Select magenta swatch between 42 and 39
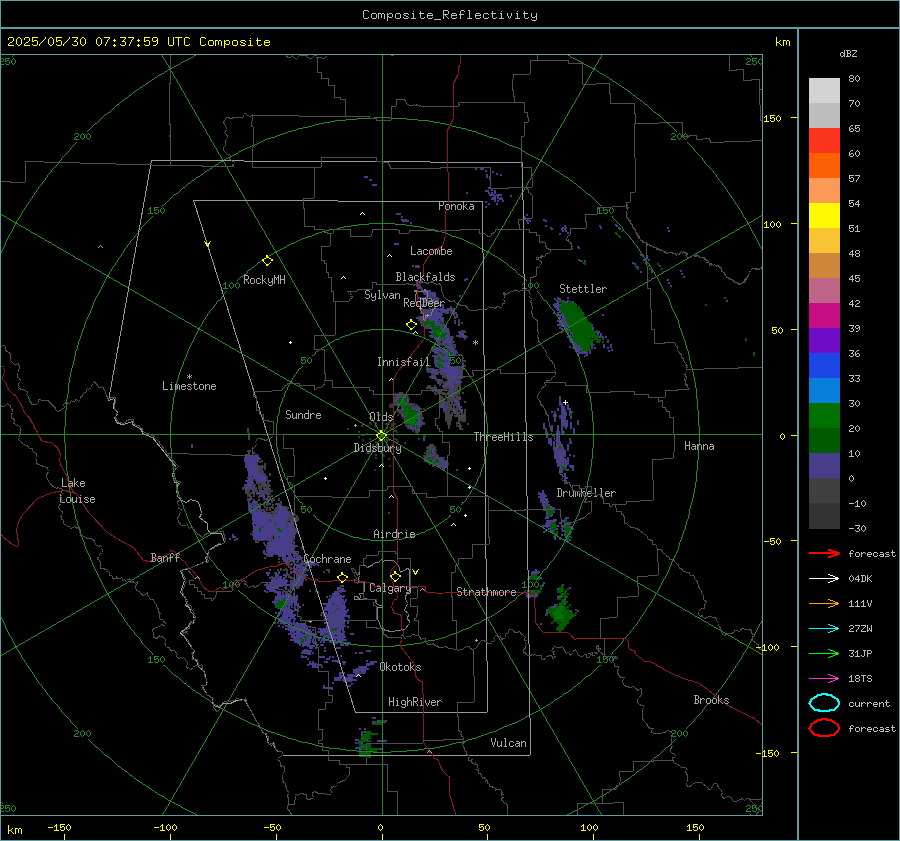The image size is (900, 841). [x=824, y=316]
